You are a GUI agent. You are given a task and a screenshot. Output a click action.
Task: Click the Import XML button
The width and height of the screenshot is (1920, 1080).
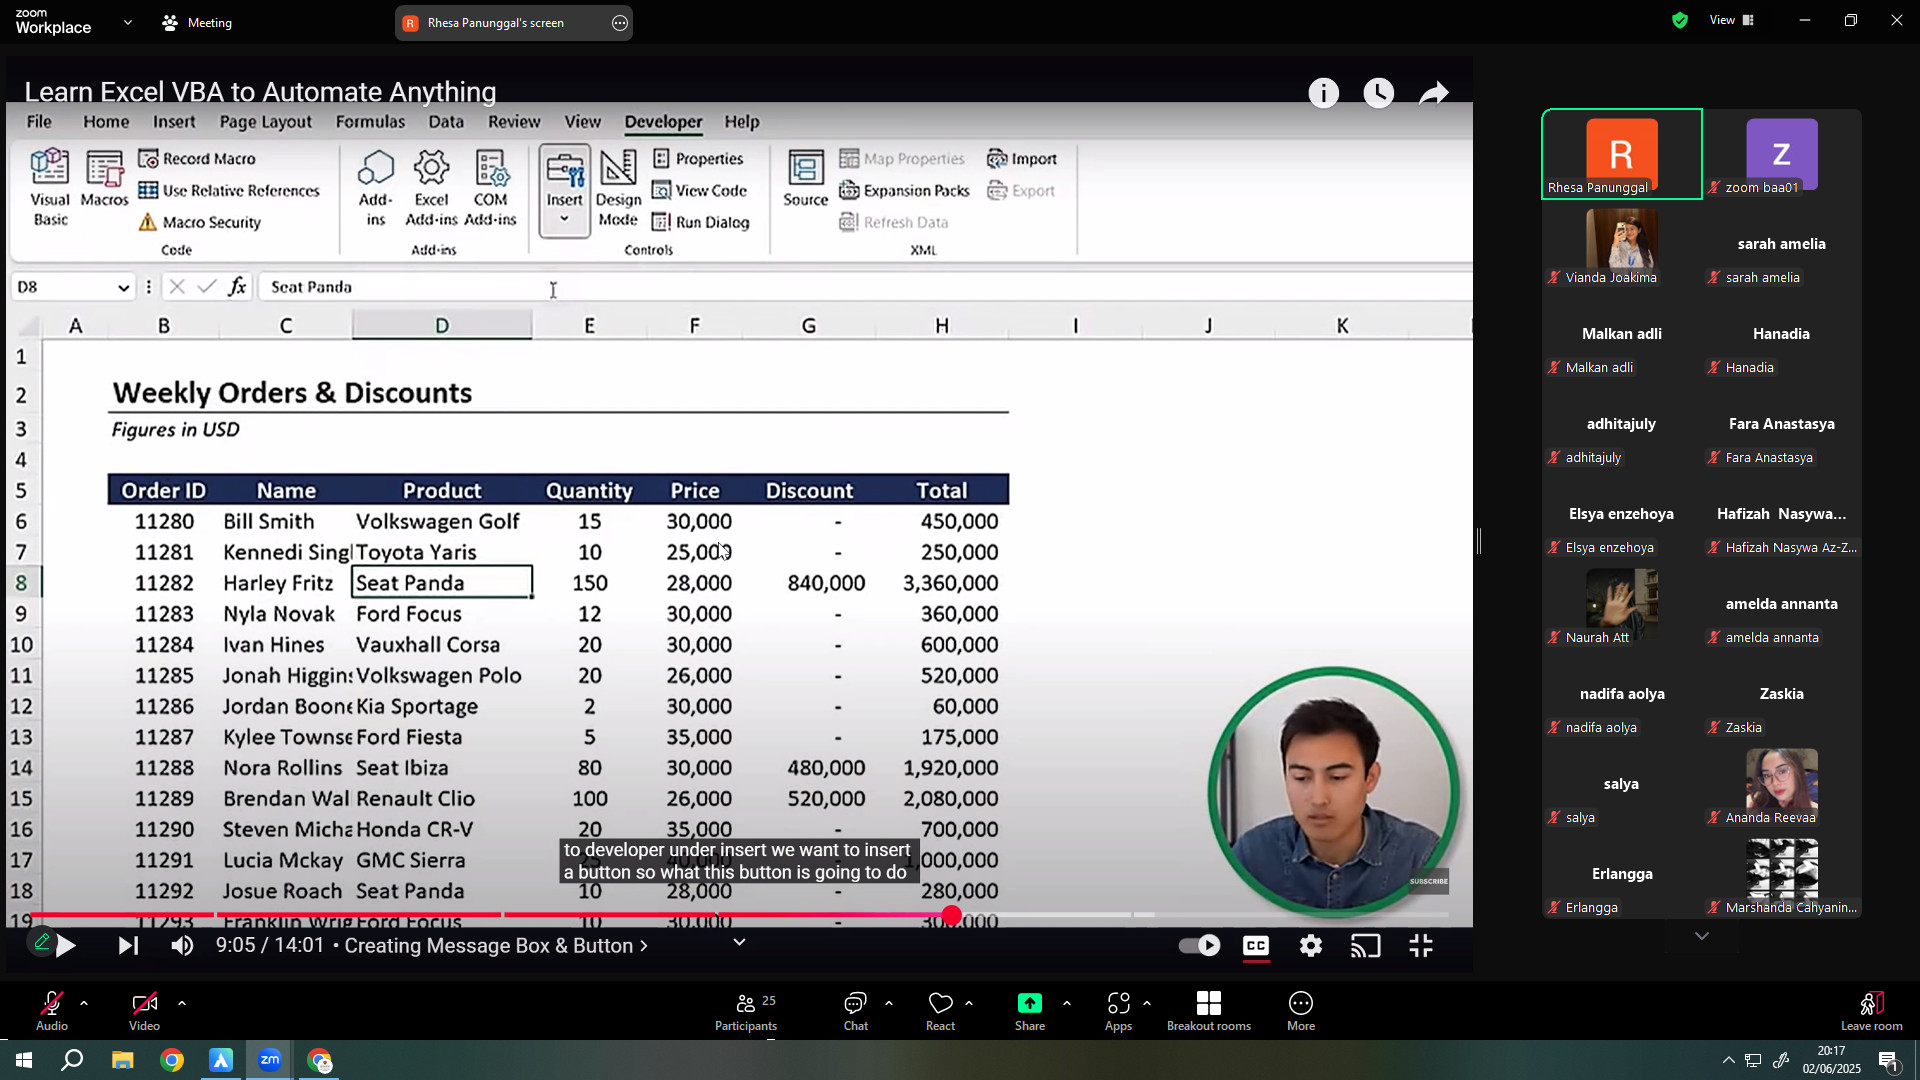(x=1022, y=159)
